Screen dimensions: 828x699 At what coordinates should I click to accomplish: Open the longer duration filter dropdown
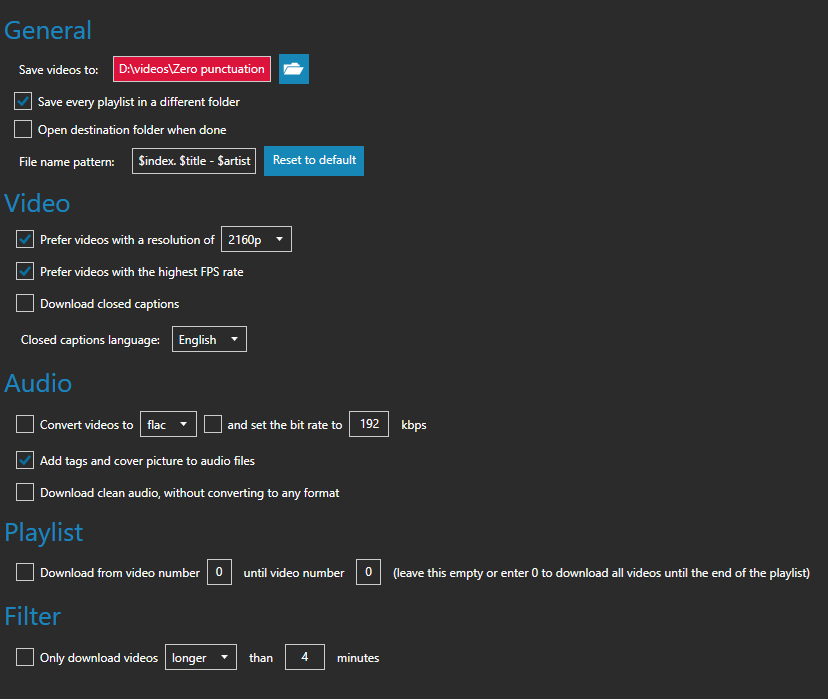(201, 657)
